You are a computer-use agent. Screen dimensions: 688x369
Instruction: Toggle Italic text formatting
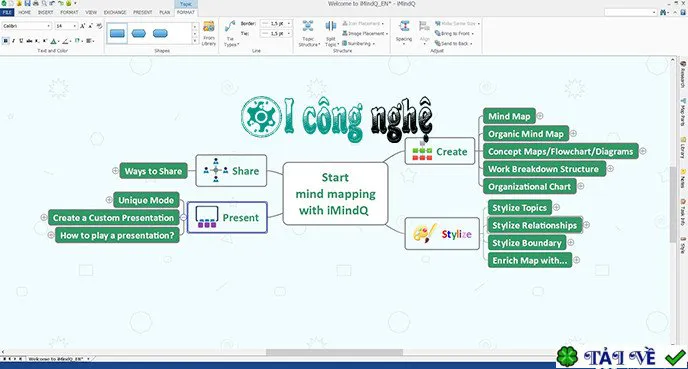pyautogui.click(x=14, y=41)
